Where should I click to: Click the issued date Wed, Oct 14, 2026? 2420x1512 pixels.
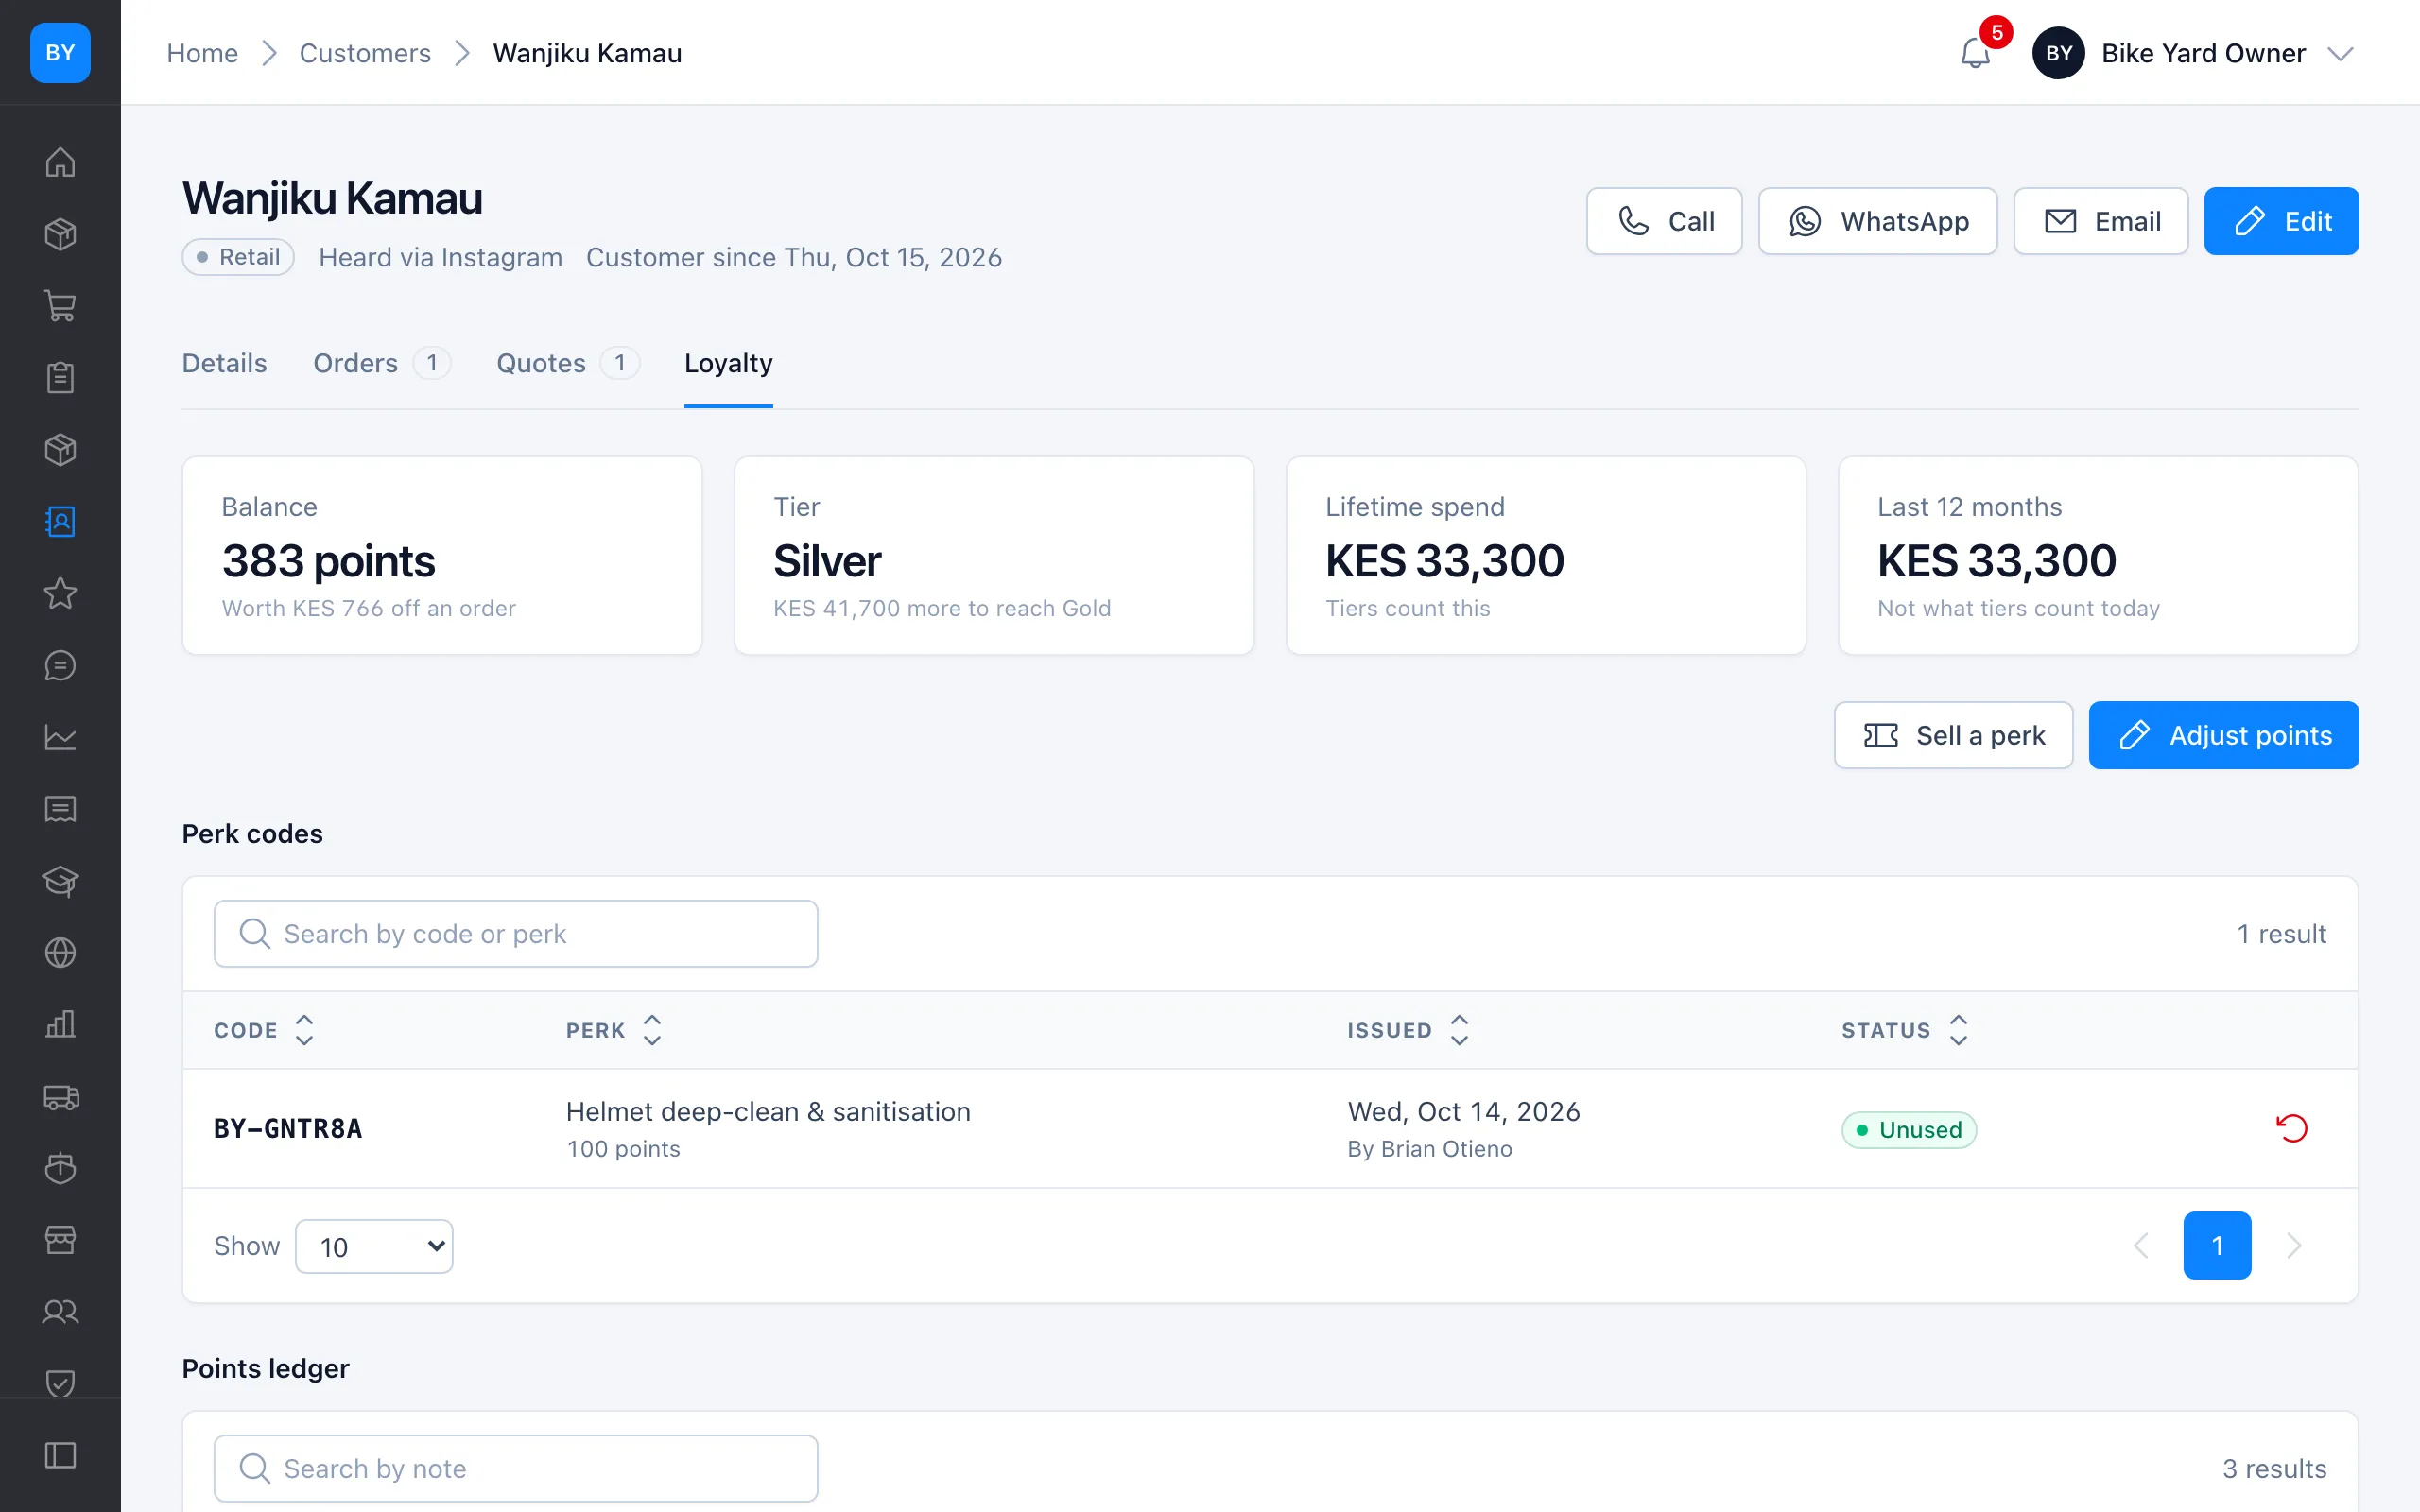point(1464,1111)
